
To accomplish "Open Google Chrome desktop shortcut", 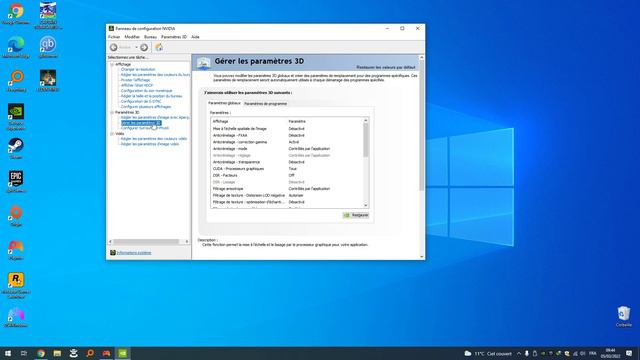I will point(16,13).
